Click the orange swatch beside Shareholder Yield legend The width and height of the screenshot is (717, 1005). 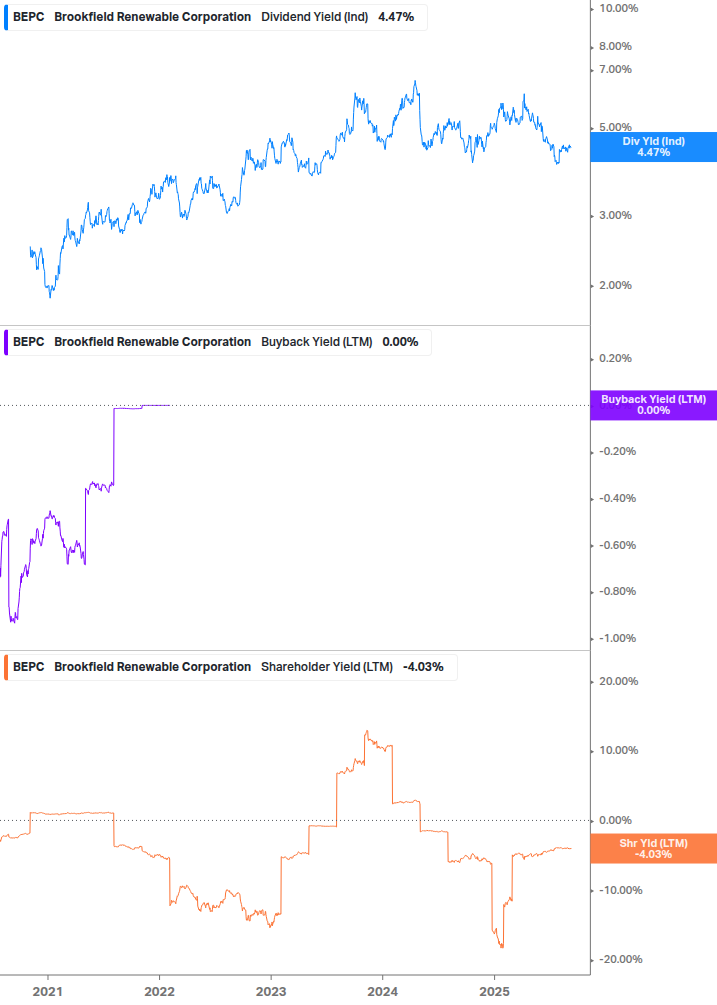pos(6,667)
